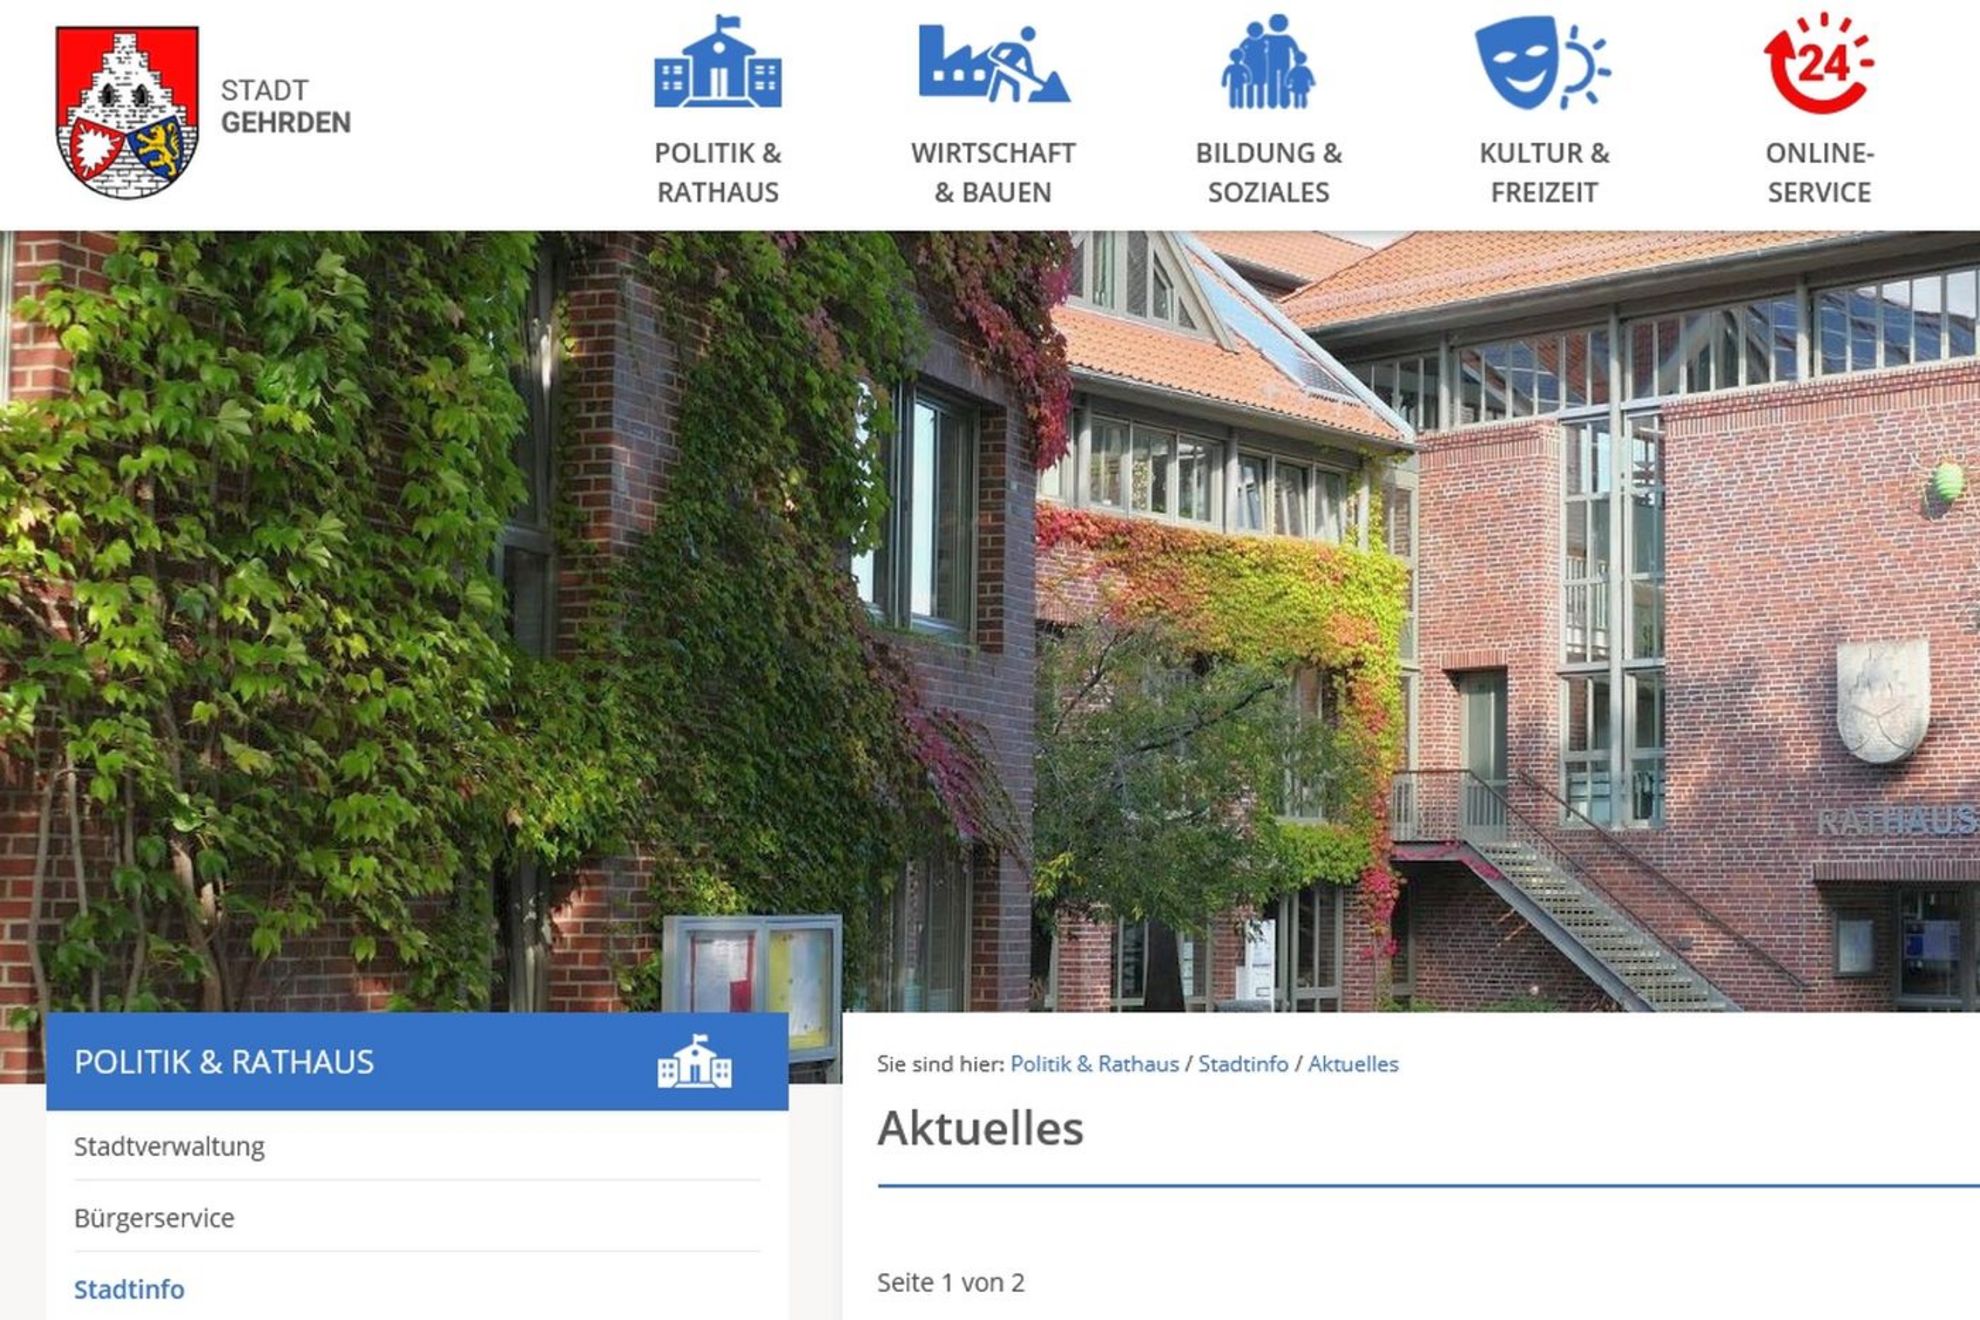Click the family icon for Bildung & Soziales

tap(1268, 61)
